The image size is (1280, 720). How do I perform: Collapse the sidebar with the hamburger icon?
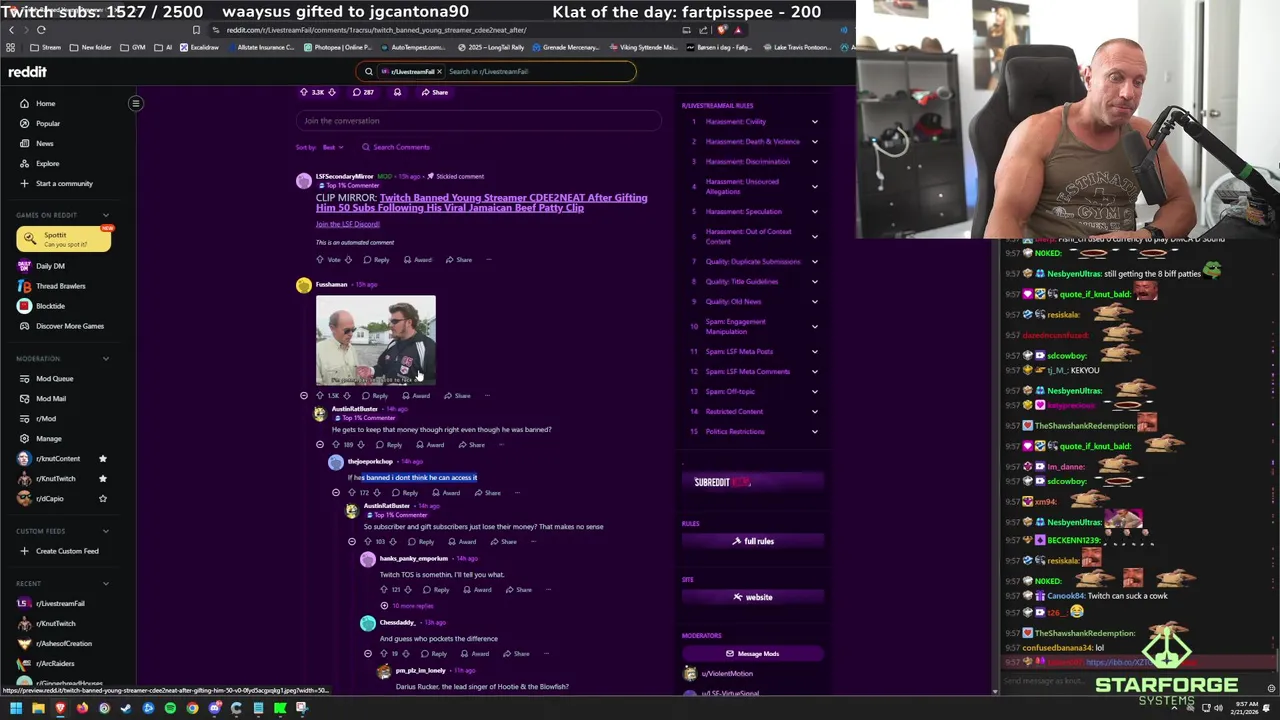(135, 103)
